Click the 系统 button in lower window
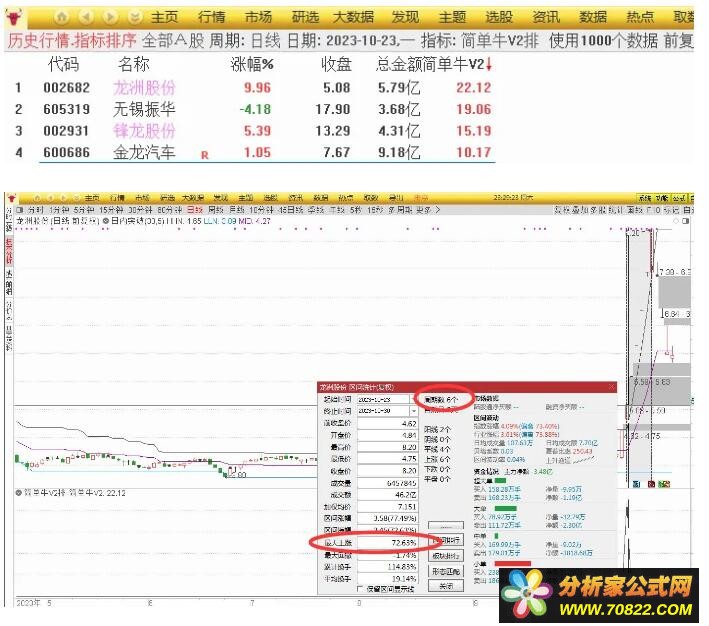The width and height of the screenshot is (709, 626). (644, 198)
